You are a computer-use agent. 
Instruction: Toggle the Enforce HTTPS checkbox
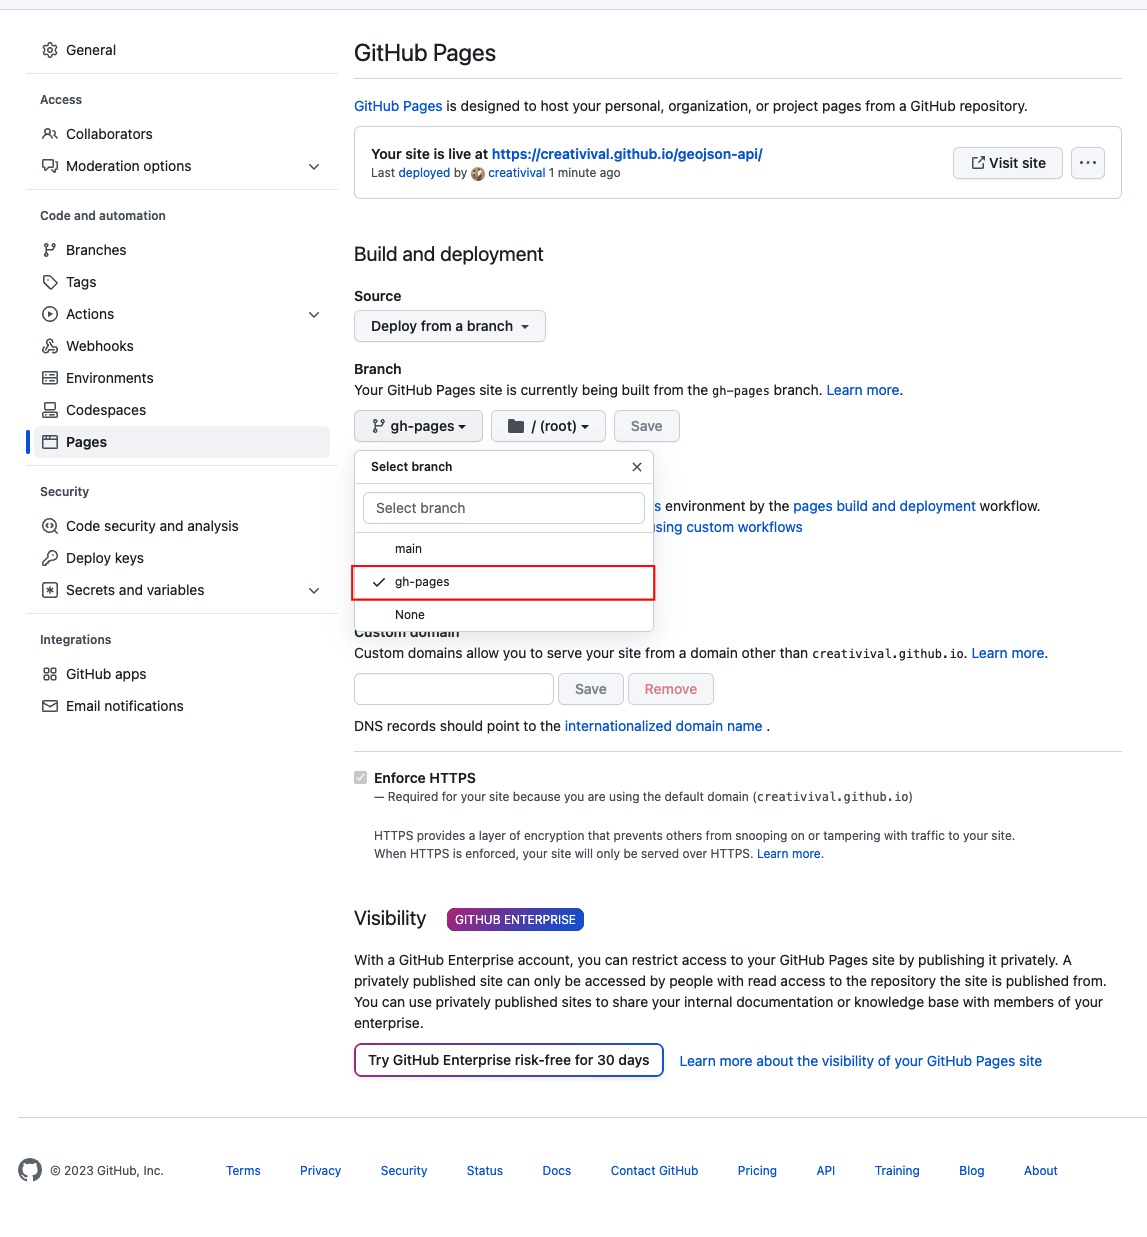(x=361, y=778)
